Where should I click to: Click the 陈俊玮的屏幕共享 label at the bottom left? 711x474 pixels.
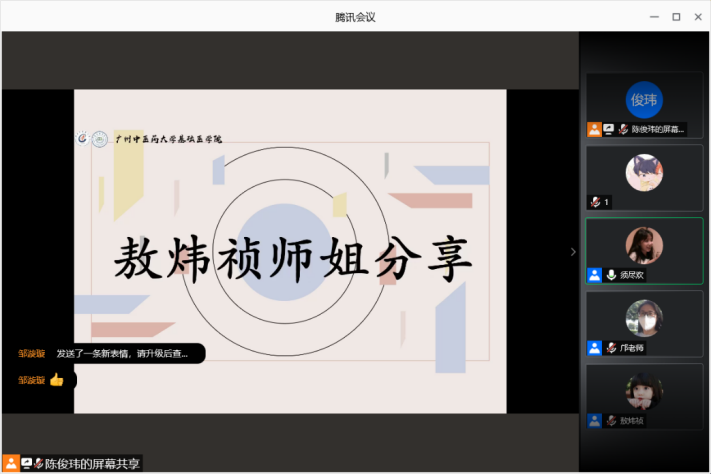[93, 463]
